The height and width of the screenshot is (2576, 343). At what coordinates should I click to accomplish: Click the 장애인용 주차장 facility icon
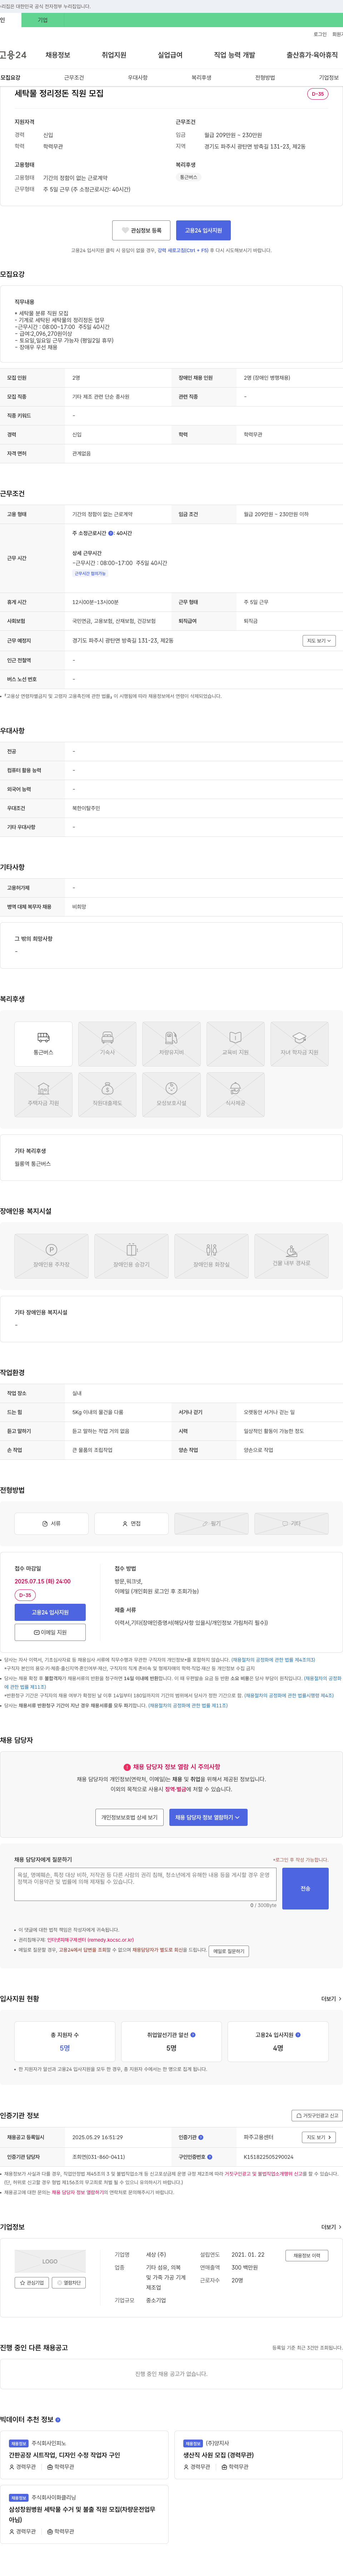click(x=51, y=1256)
